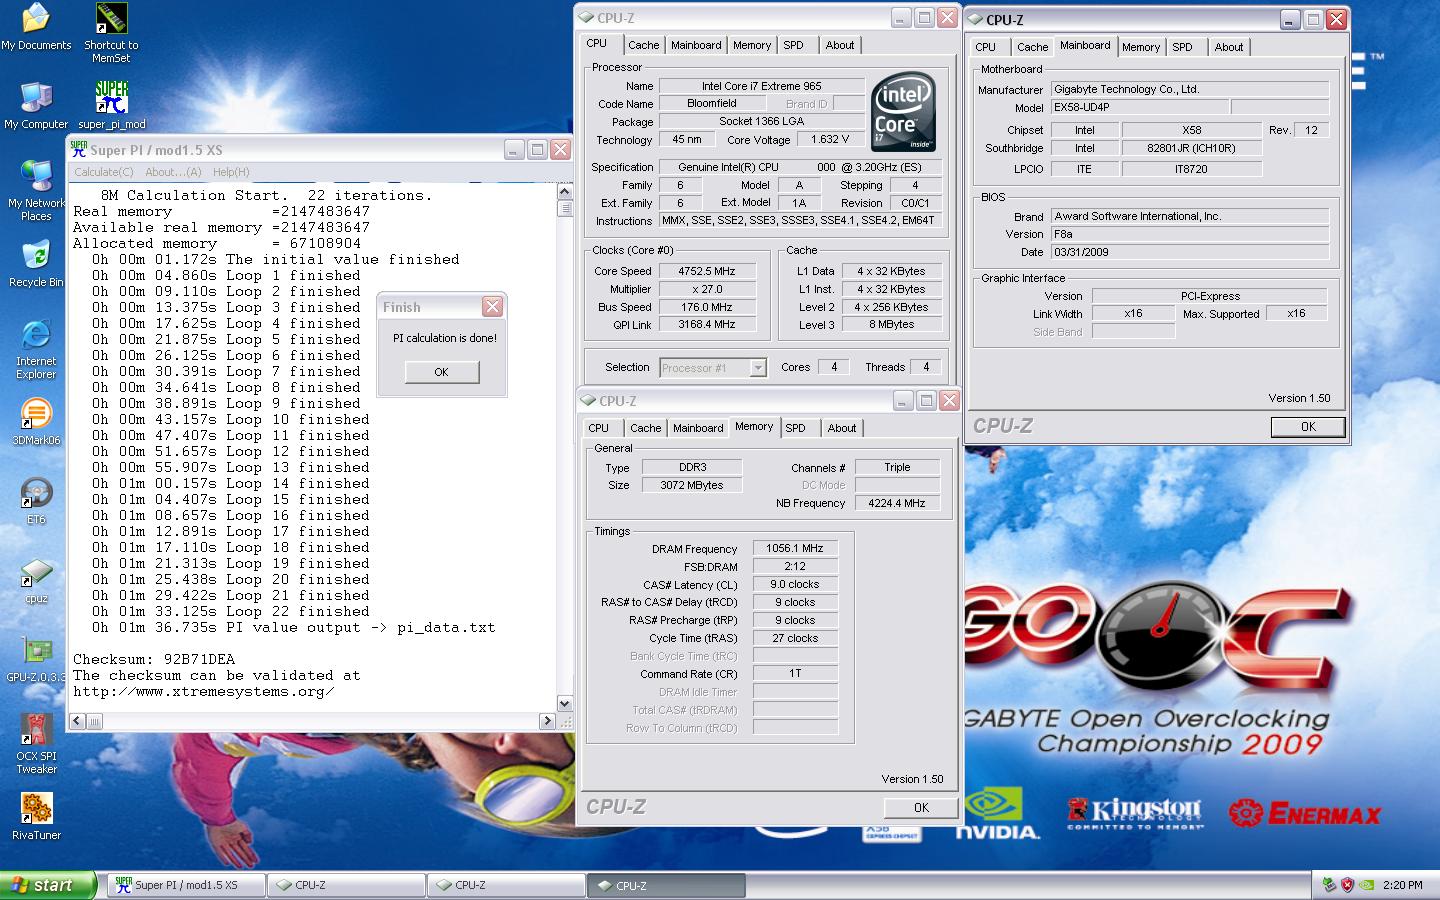Select Cache tab in CPU-Z CPU window
Screen dimensions: 1440x900
click(x=643, y=45)
